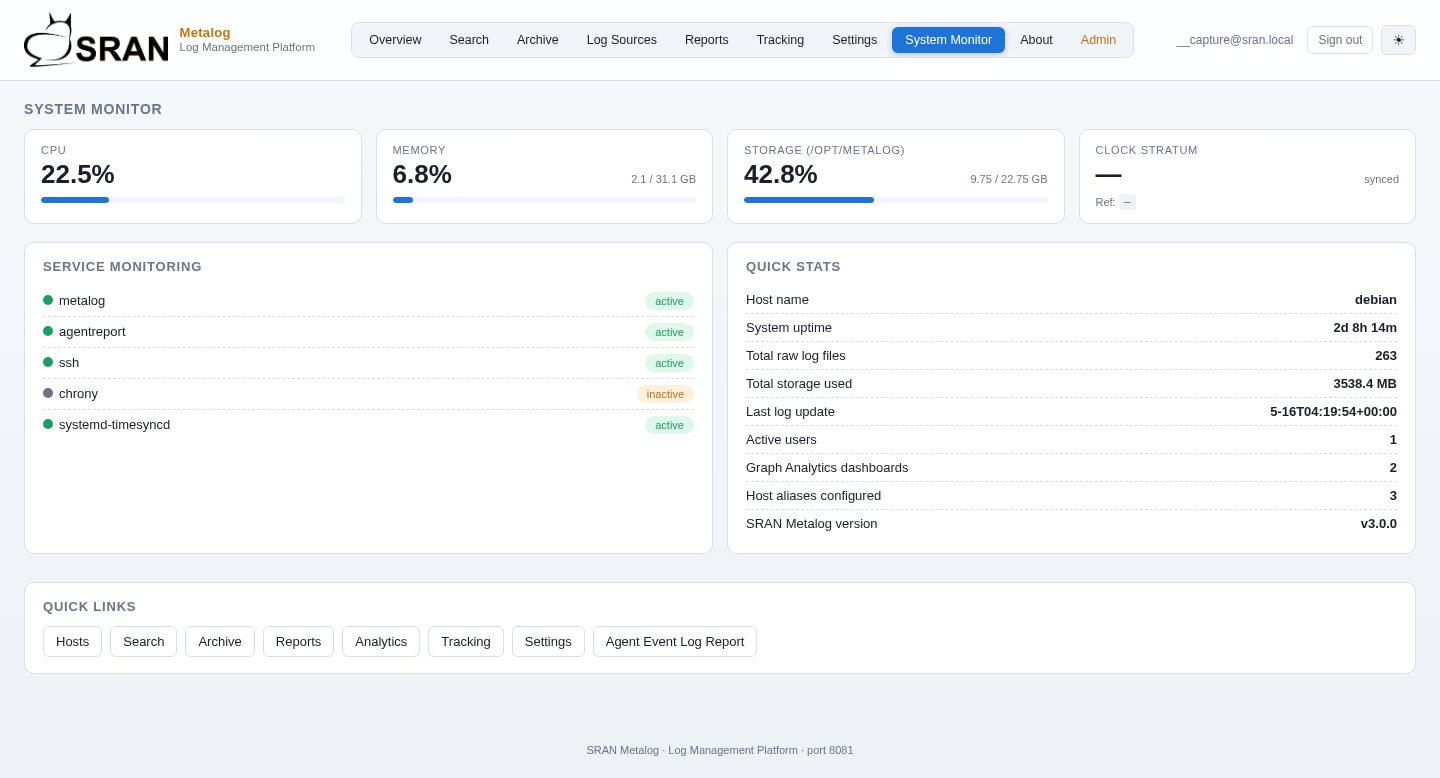Click the chrony inactive badge
Screen dimensions: 1440x778
pyautogui.click(x=665, y=394)
